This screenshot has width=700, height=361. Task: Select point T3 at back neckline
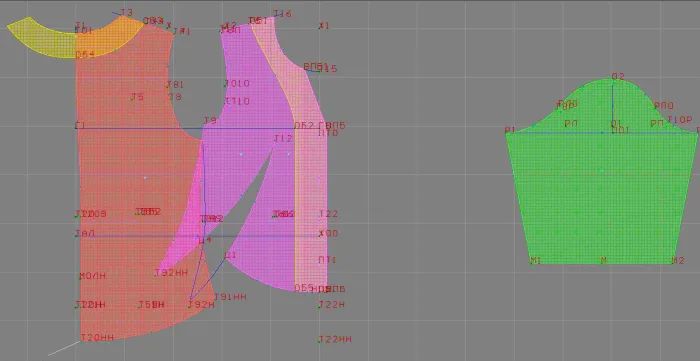pyautogui.click(x=127, y=12)
